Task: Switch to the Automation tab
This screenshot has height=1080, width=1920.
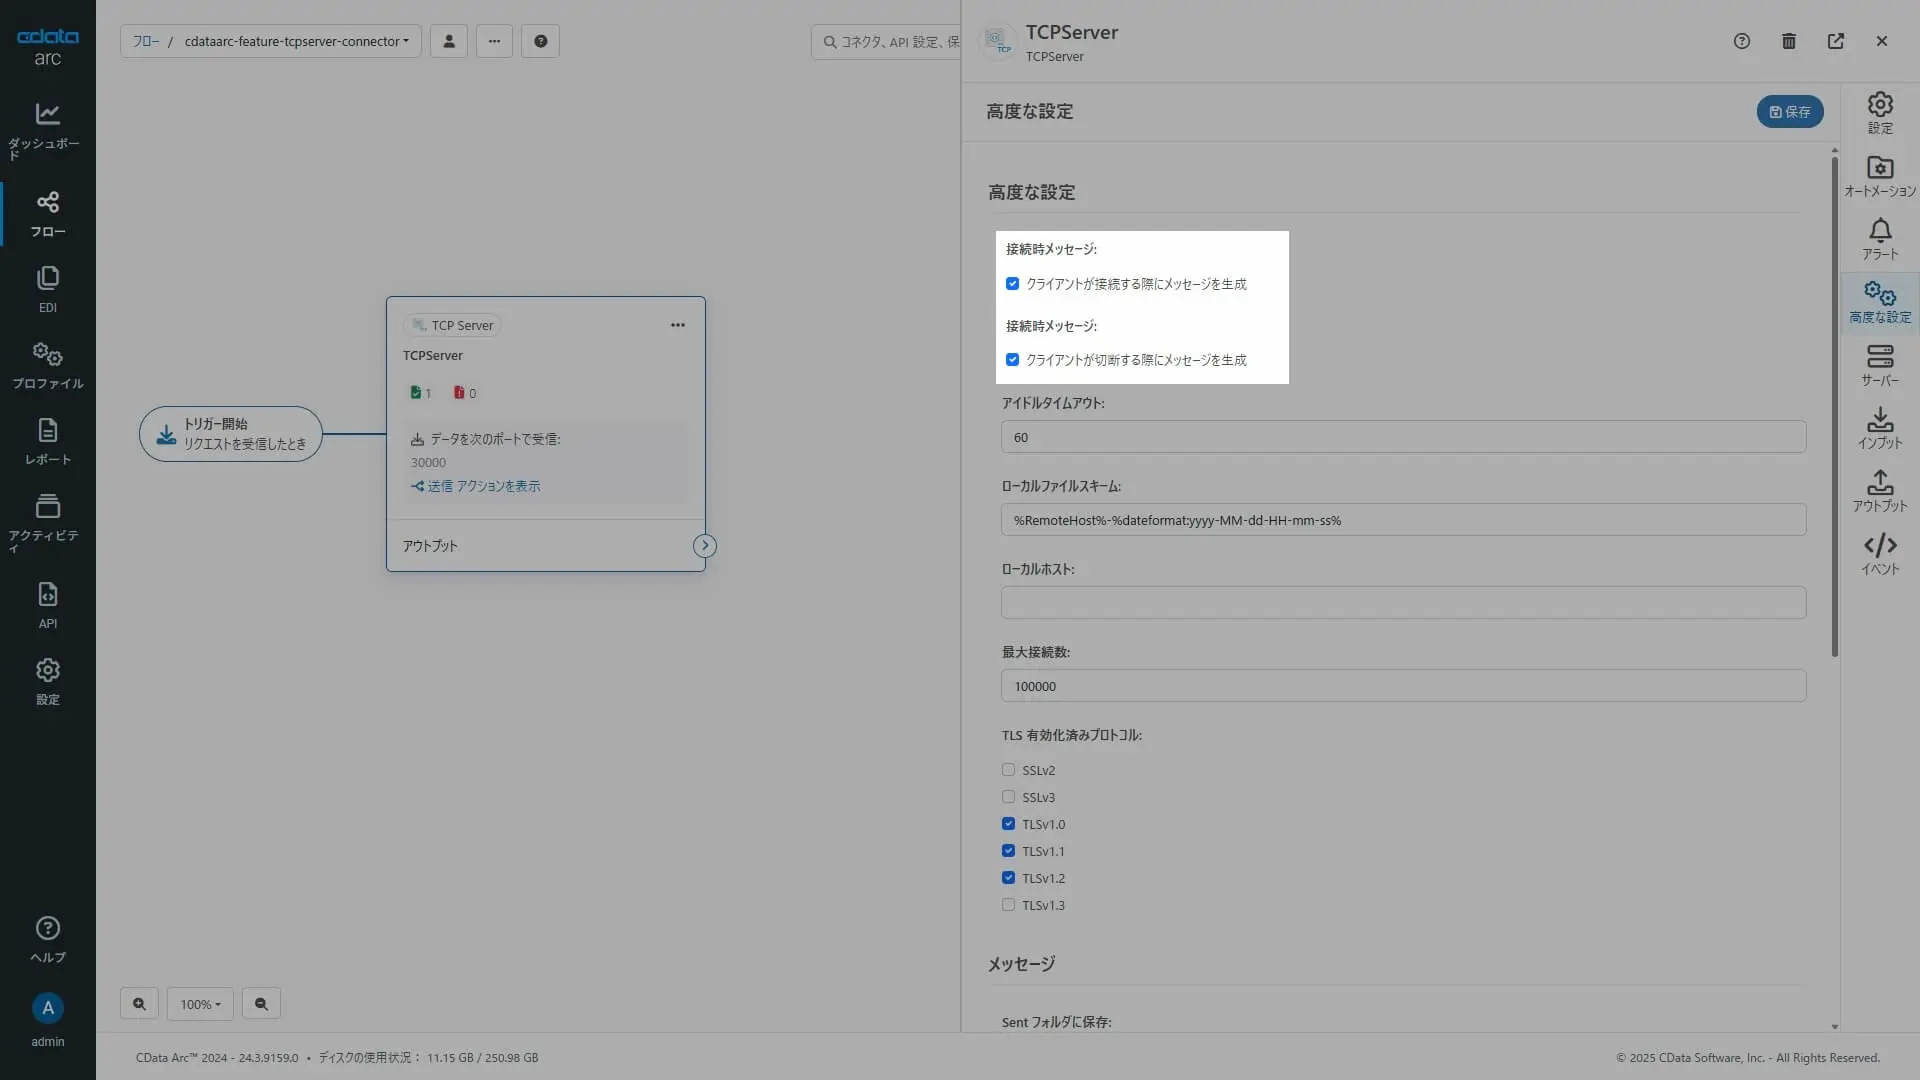Action: pyautogui.click(x=1879, y=177)
